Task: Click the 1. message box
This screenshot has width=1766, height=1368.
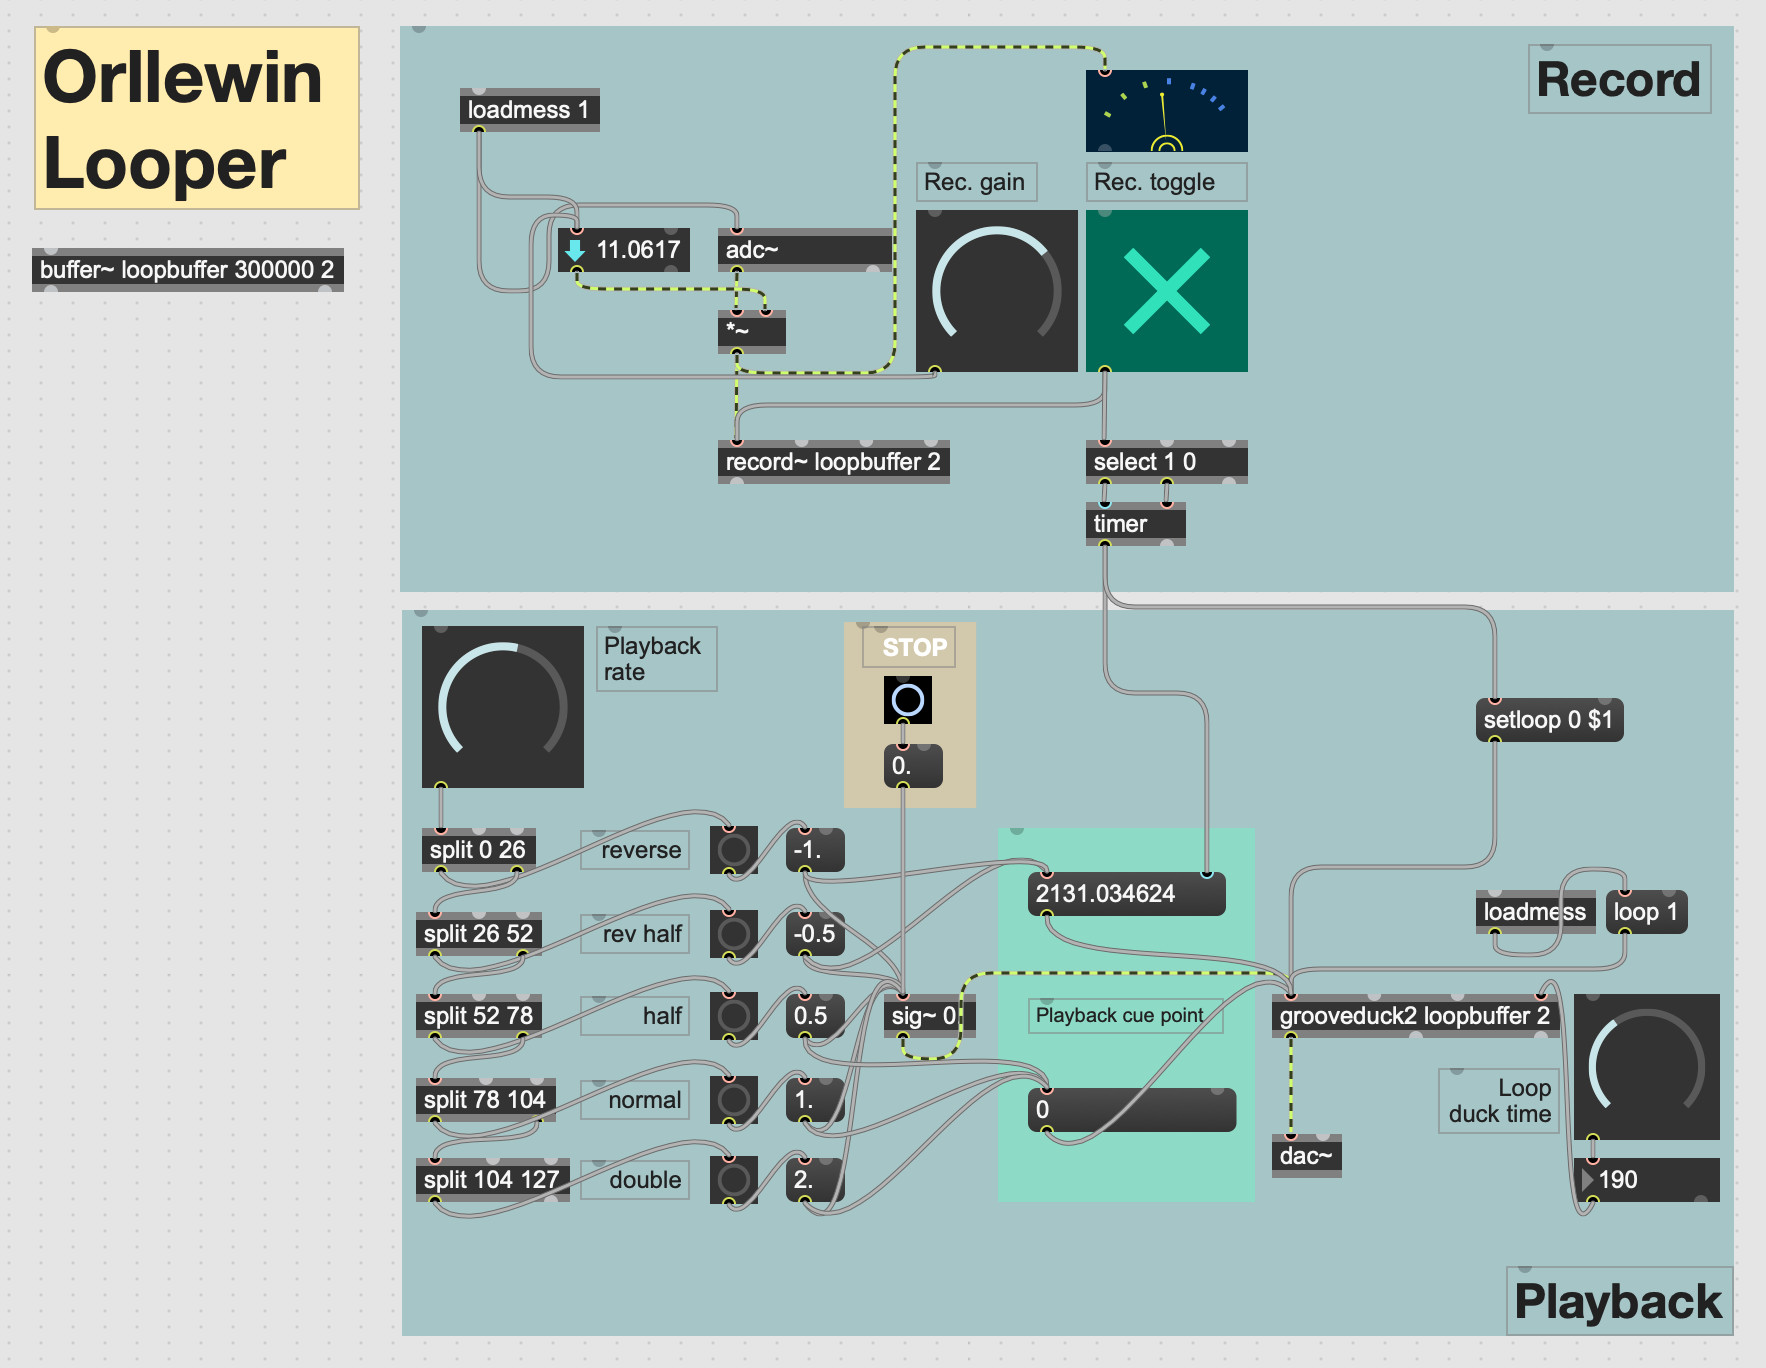Action: (815, 1100)
